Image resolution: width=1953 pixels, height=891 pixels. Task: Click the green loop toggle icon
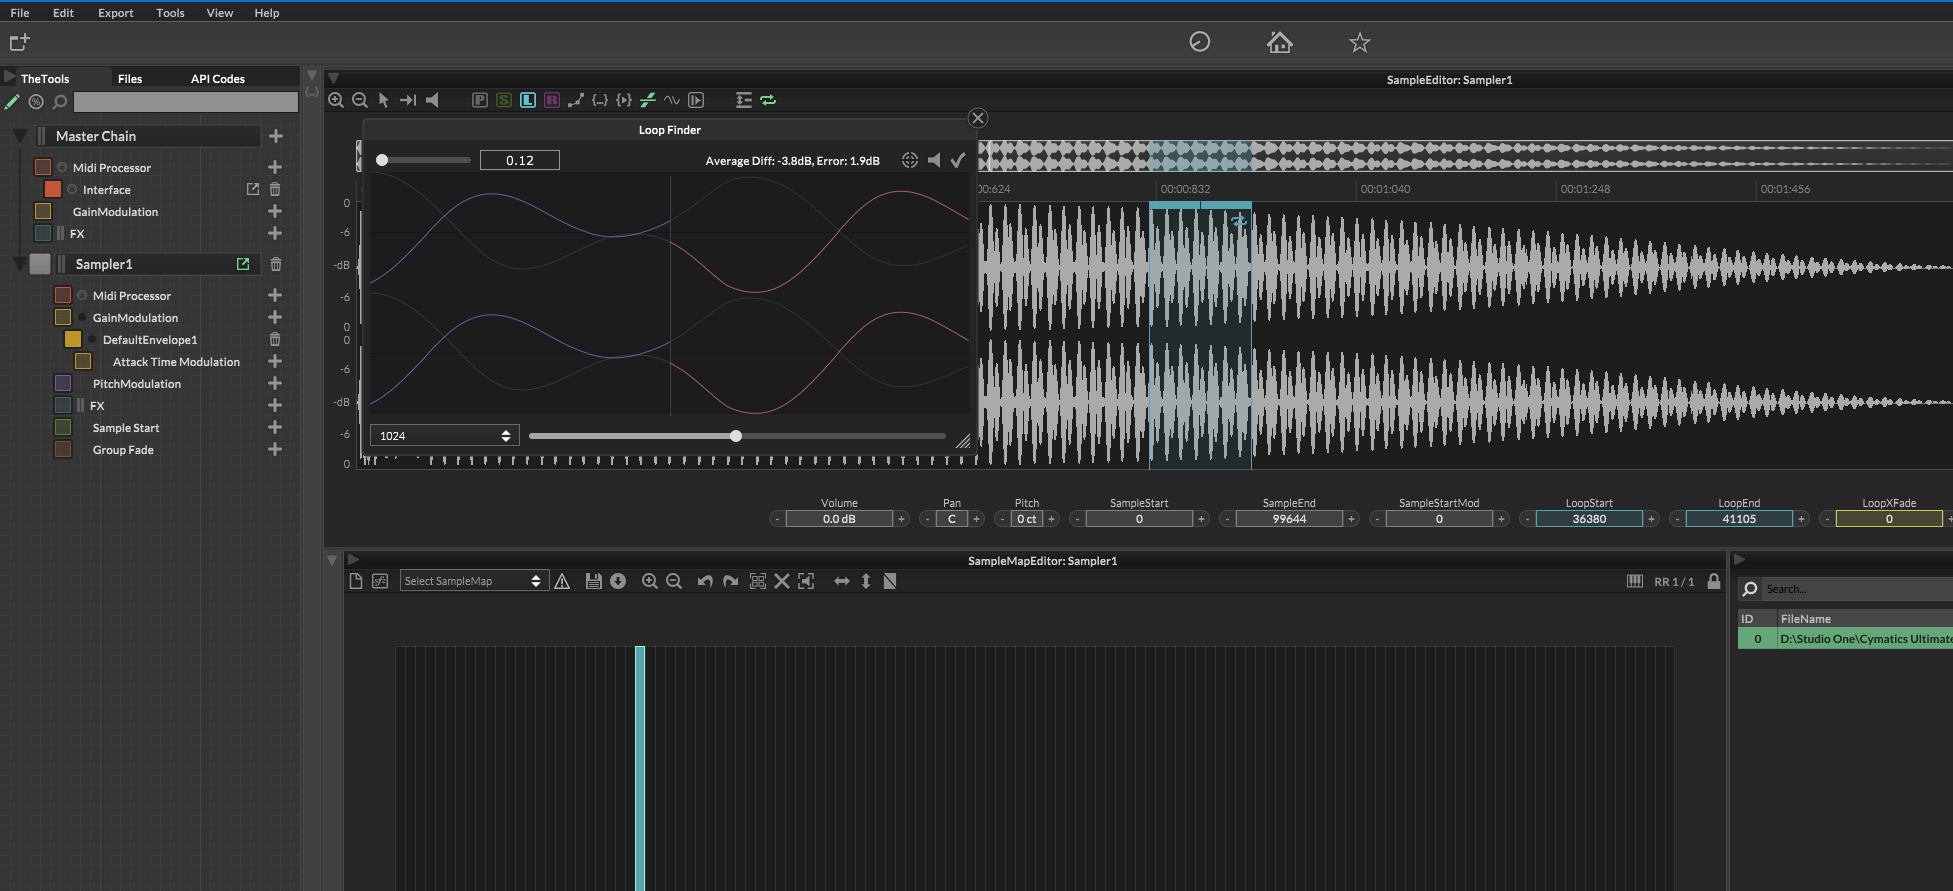click(768, 100)
